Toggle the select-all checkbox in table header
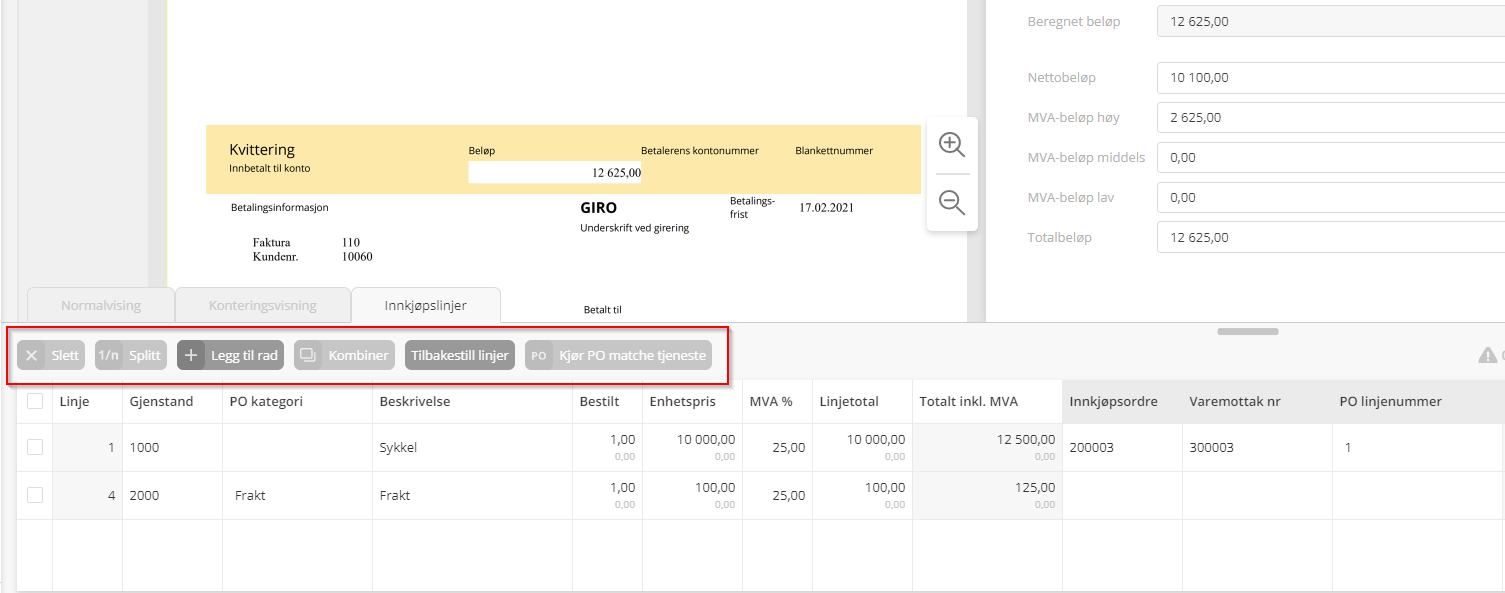 click(x=35, y=401)
